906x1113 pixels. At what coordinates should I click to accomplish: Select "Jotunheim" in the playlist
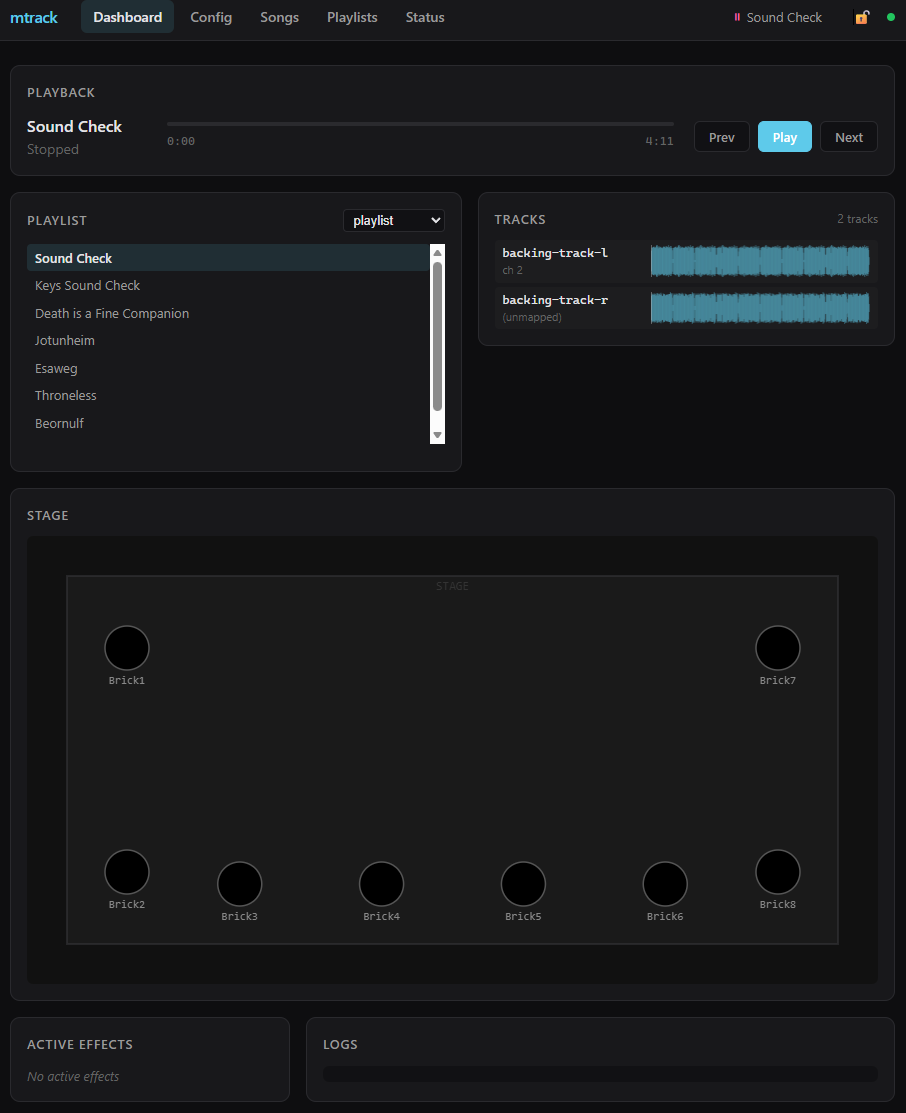tap(64, 340)
